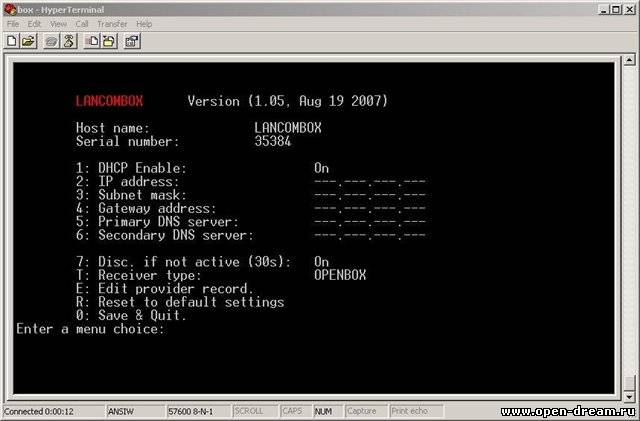Click the host name value LANCOMBOX
This screenshot has height=421, width=640.
(288, 128)
